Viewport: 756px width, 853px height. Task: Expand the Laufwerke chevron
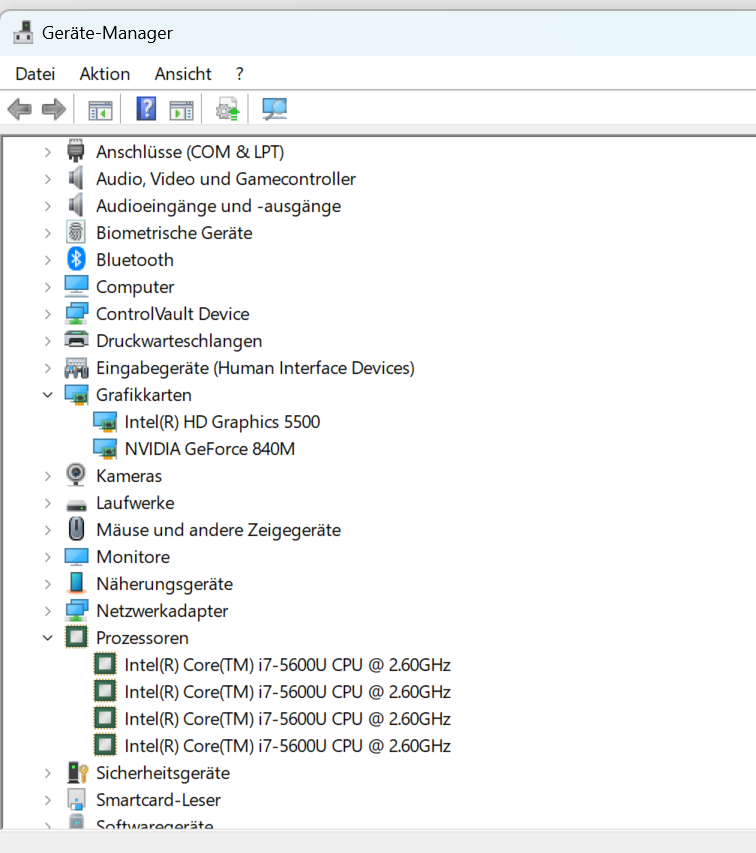tap(48, 503)
